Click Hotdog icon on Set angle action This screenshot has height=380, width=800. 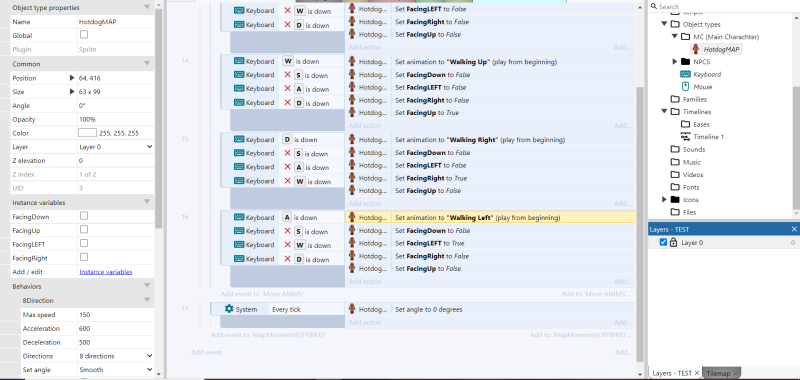click(352, 309)
